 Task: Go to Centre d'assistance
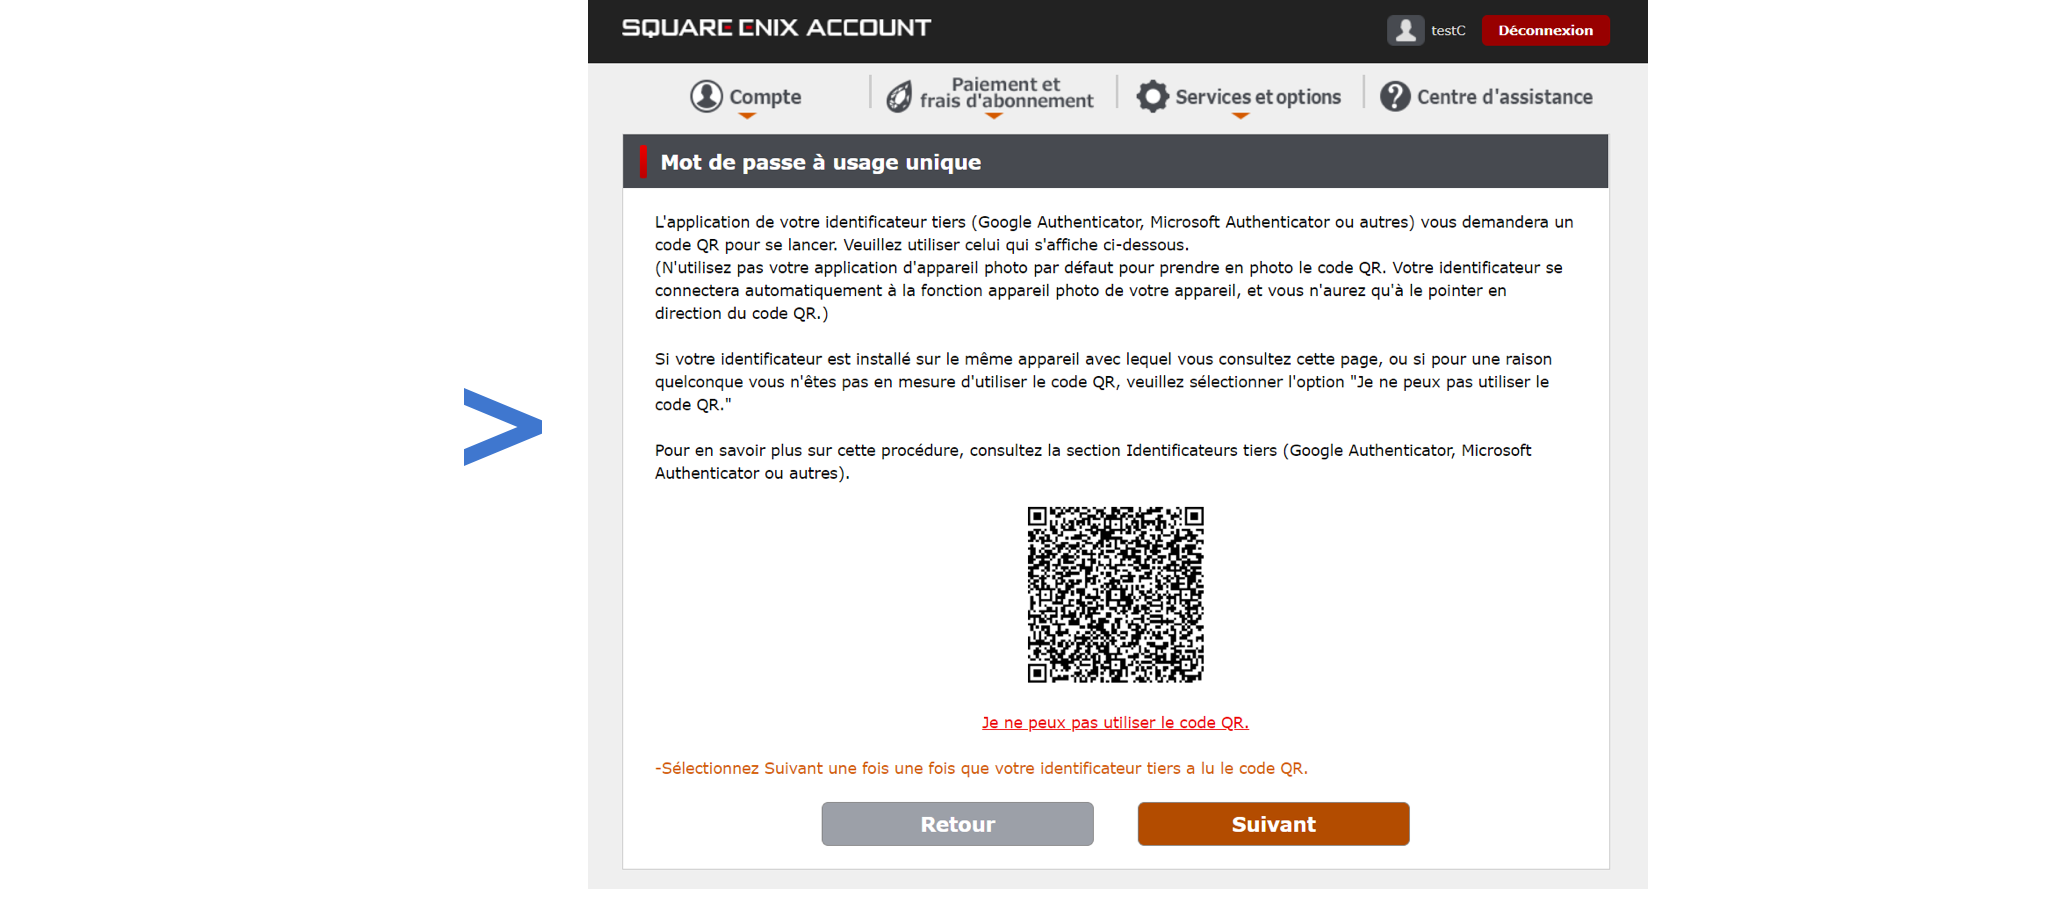tap(1504, 97)
